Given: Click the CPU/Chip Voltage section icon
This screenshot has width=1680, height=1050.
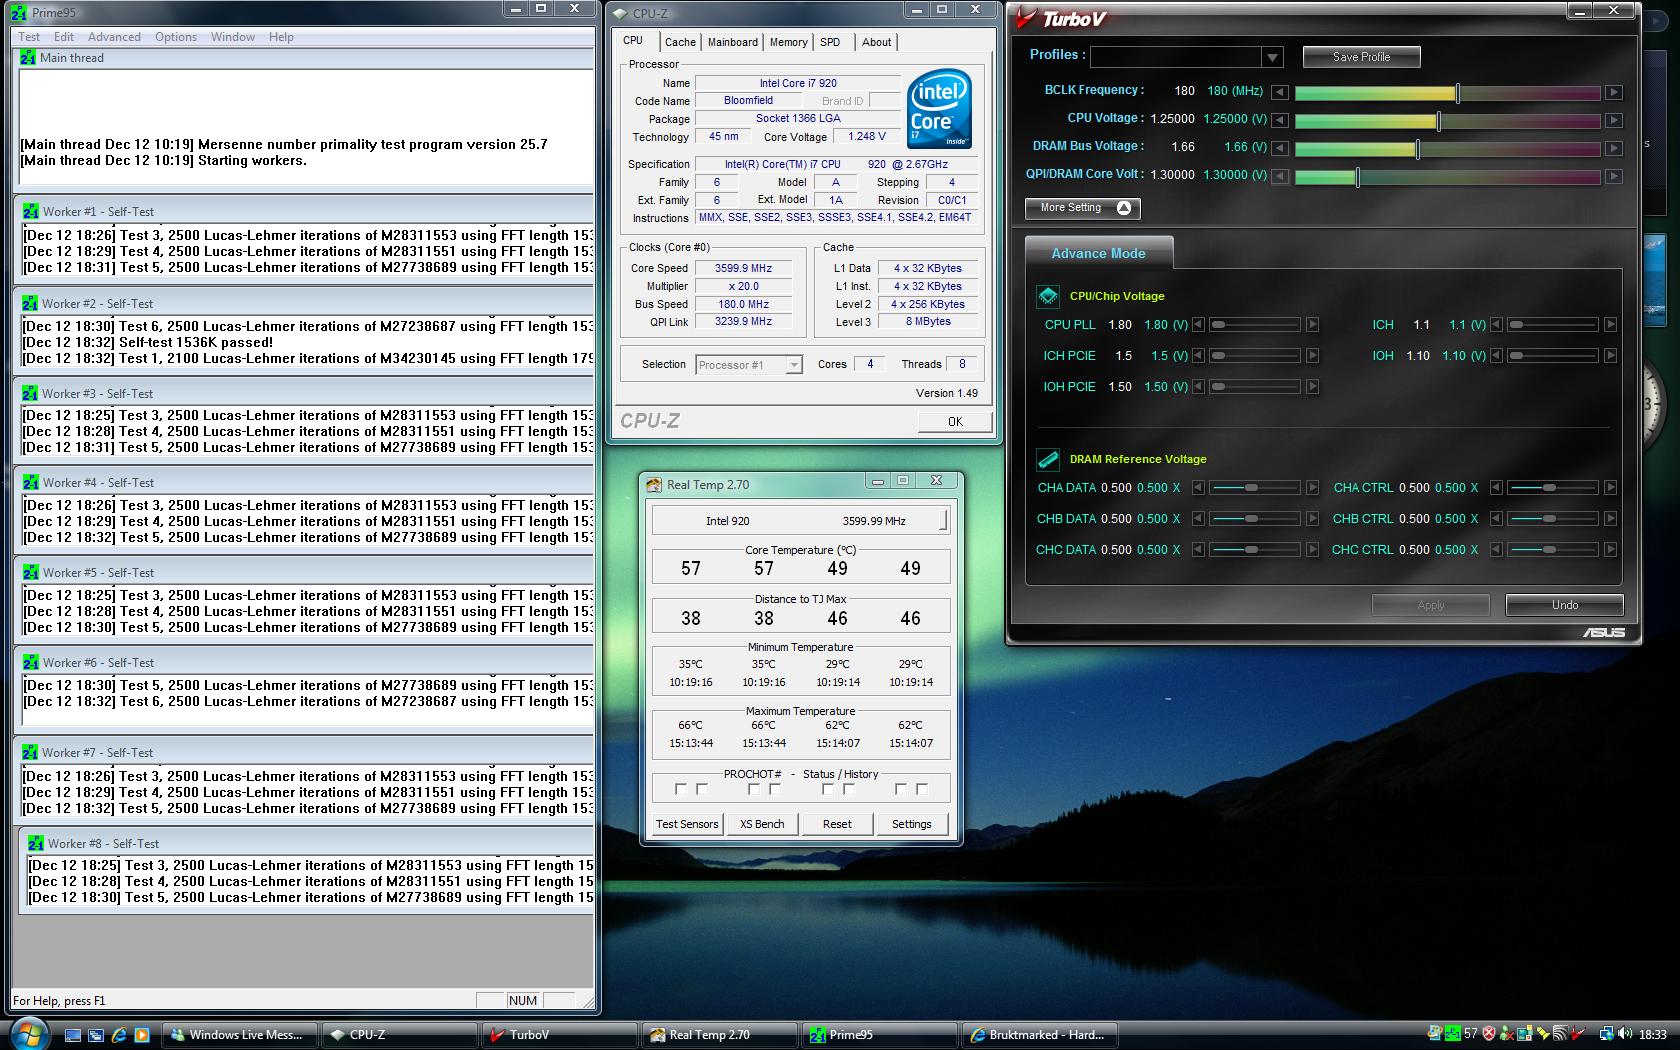Looking at the screenshot, I should [x=1048, y=296].
